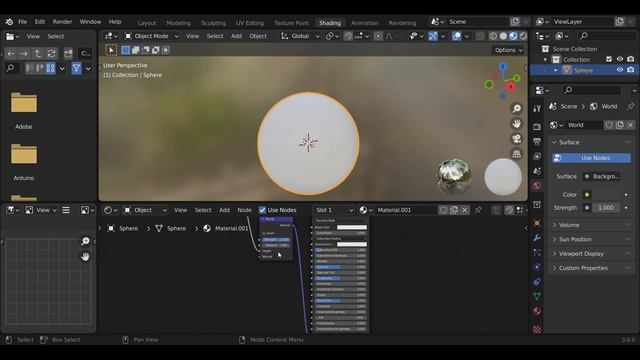Select solid viewport shading

(x=503, y=36)
